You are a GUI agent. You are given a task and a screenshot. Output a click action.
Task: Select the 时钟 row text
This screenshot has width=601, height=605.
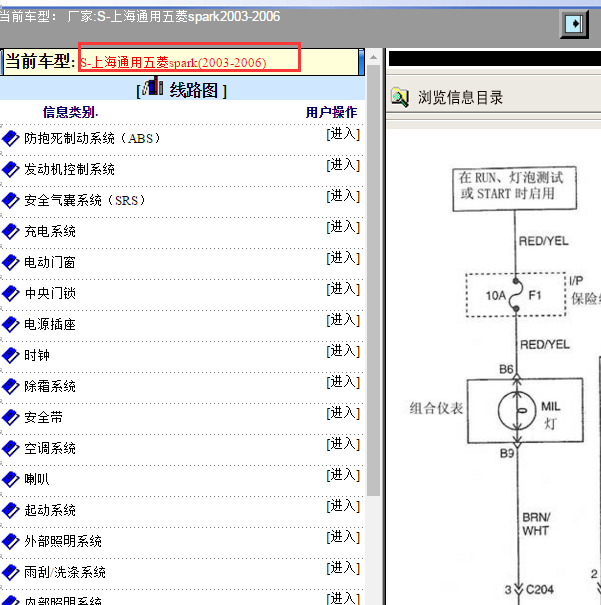click(x=37, y=355)
